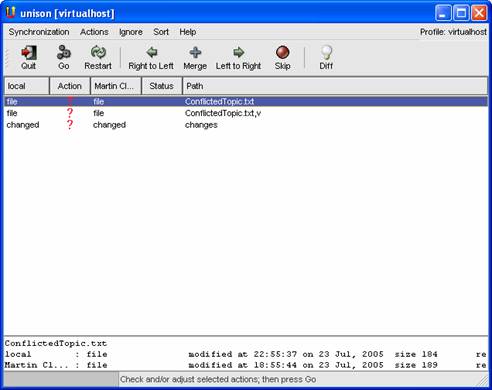Click the Status column header

tap(162, 86)
